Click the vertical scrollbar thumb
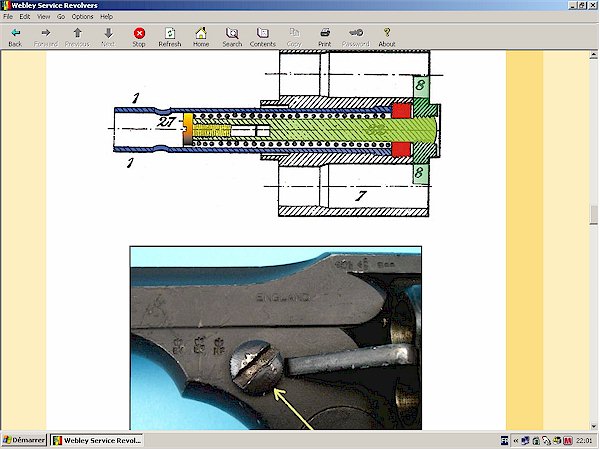The height and width of the screenshot is (450, 600). click(593, 215)
